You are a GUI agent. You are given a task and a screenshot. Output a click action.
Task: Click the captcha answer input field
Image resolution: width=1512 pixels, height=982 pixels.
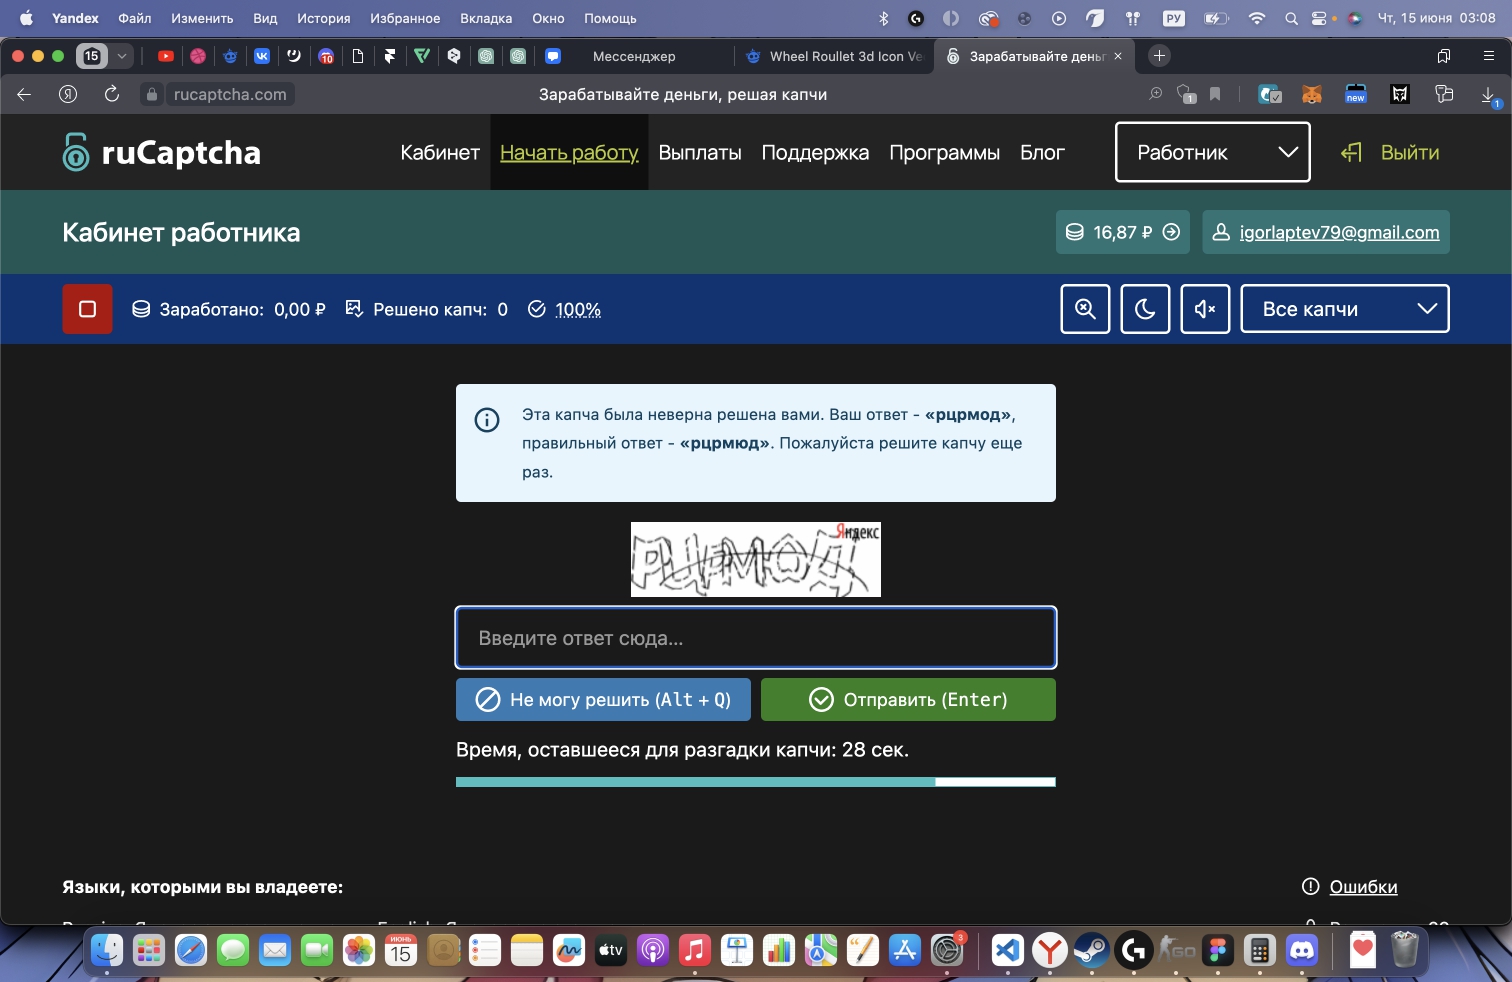(755, 638)
